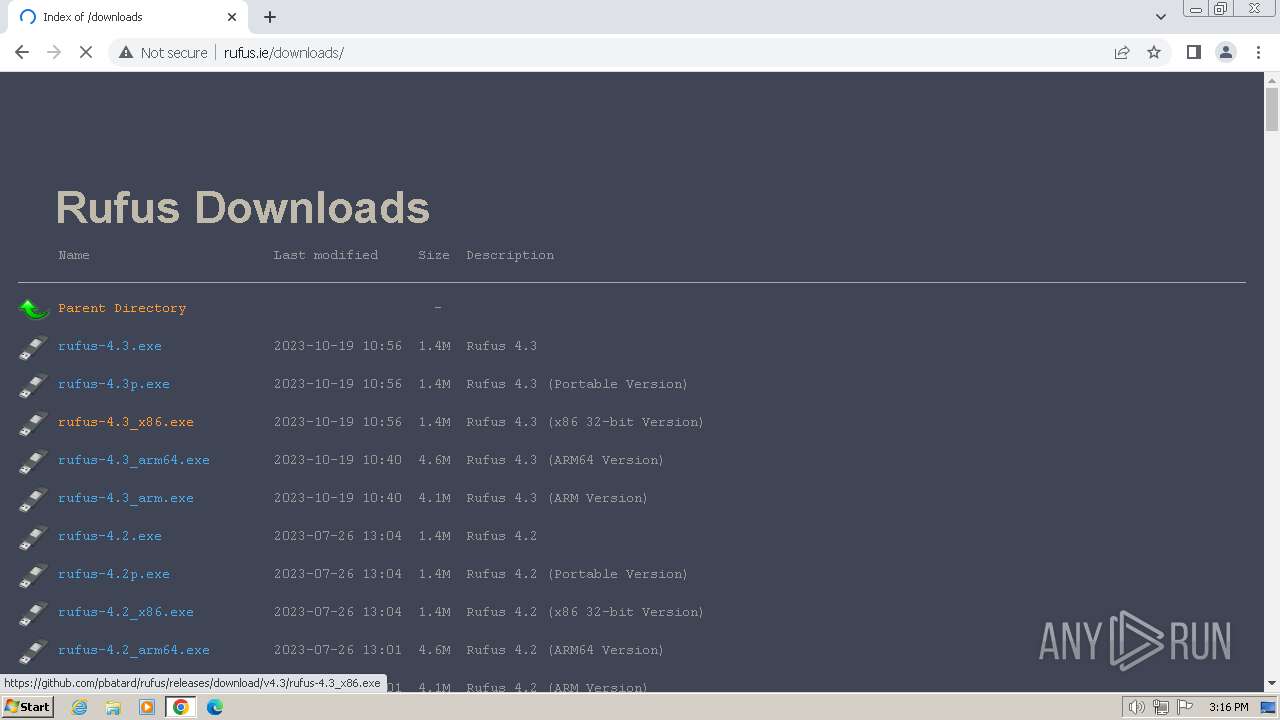
Task: Sort by Name column header
Action: [74, 256]
